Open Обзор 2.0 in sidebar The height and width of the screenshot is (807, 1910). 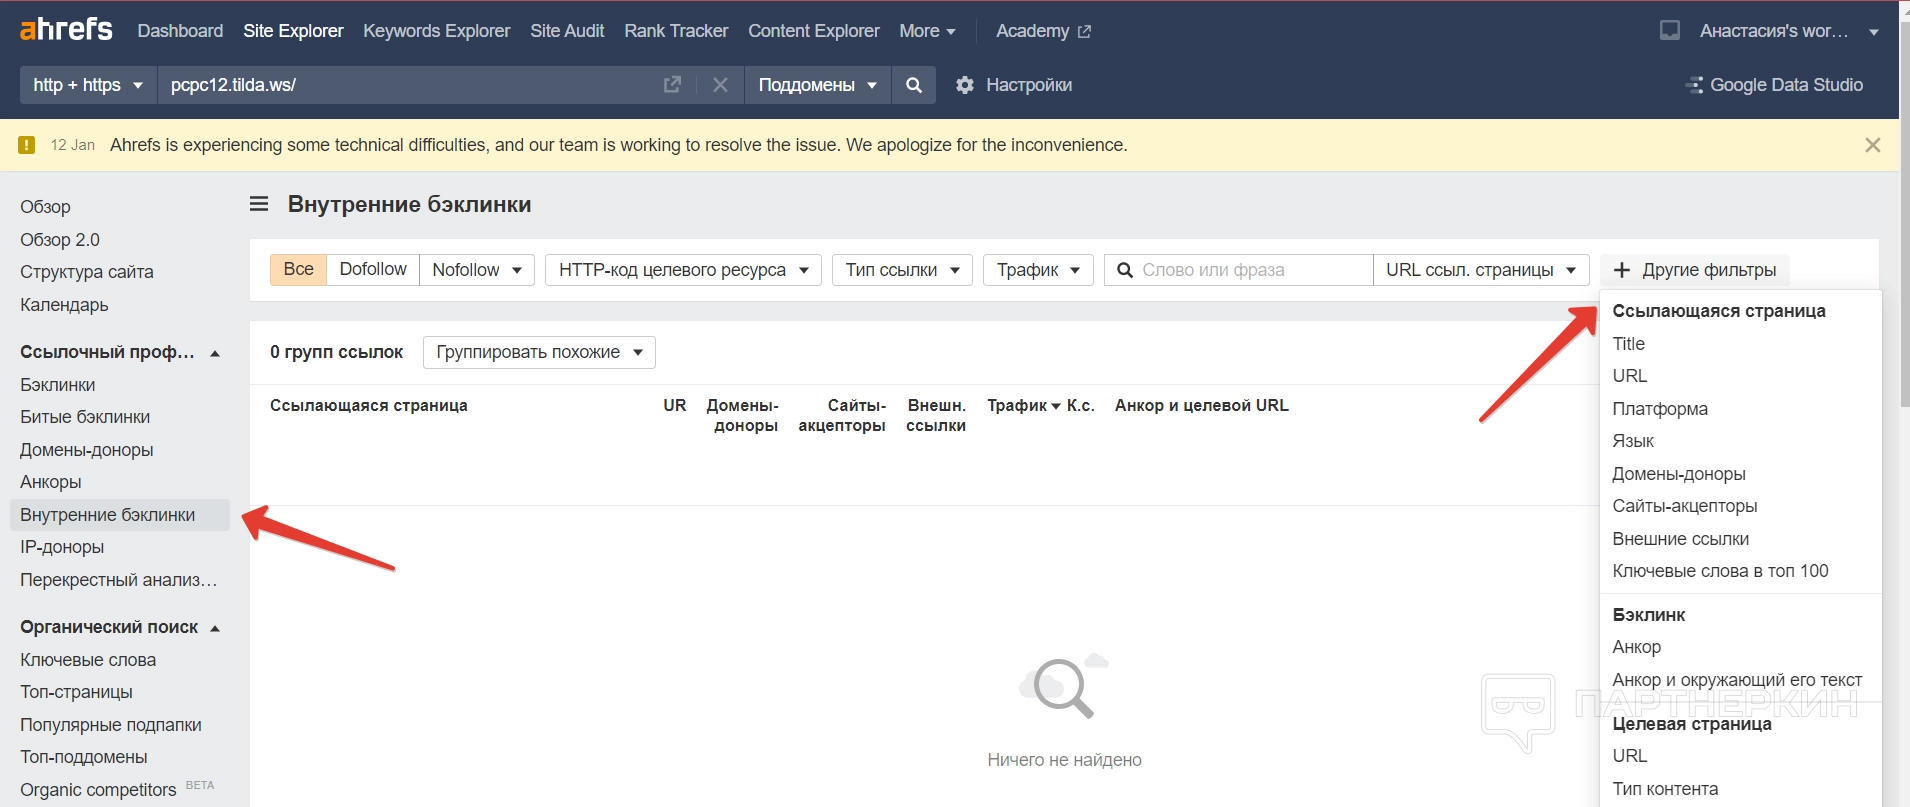pos(60,240)
